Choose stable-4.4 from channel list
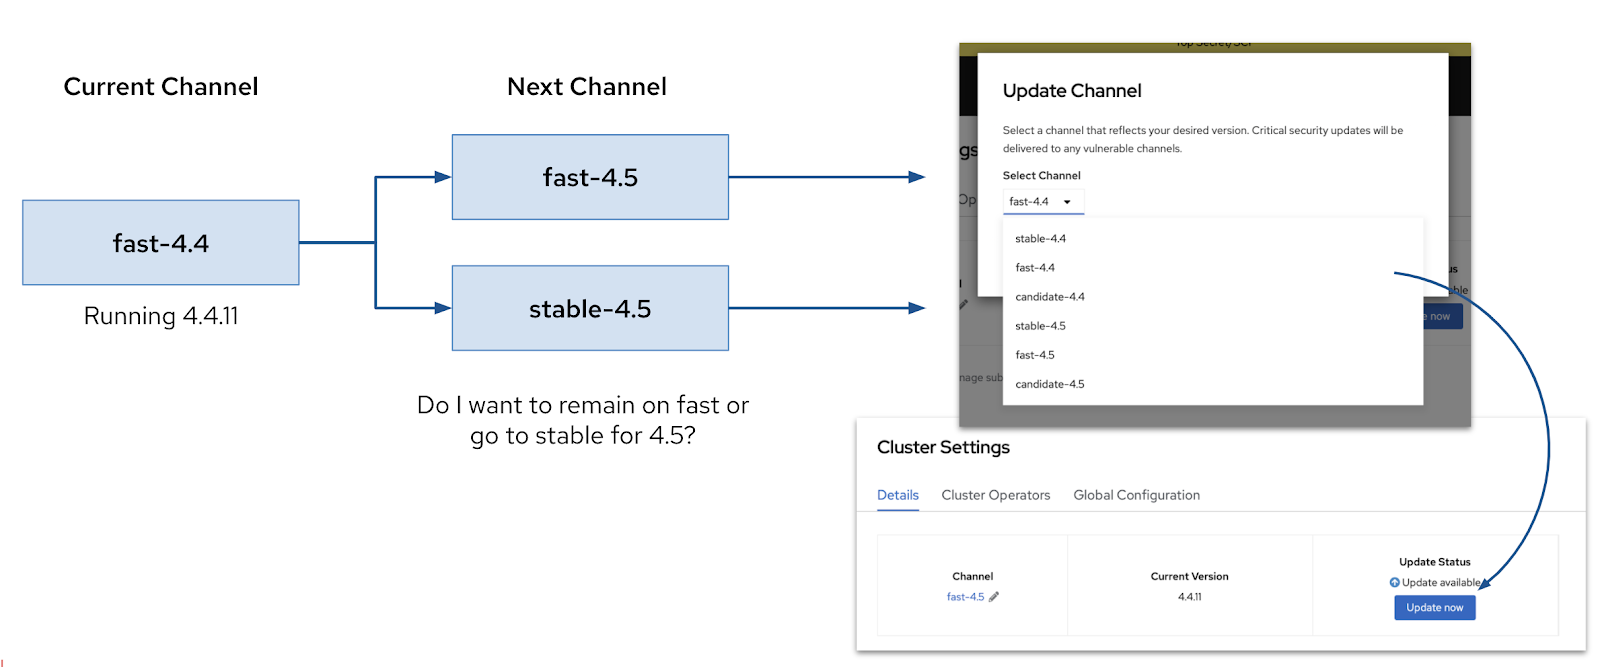 point(1040,239)
